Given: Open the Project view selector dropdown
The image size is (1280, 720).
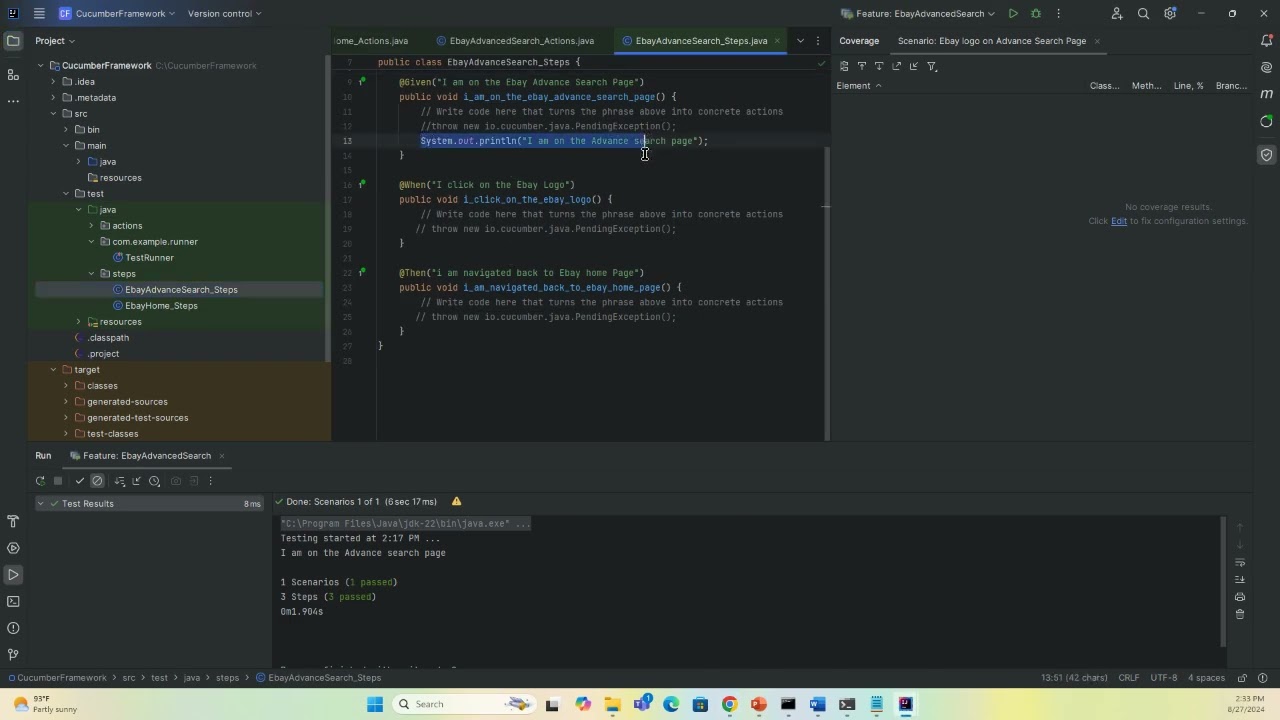Looking at the screenshot, I should click(x=55, y=41).
